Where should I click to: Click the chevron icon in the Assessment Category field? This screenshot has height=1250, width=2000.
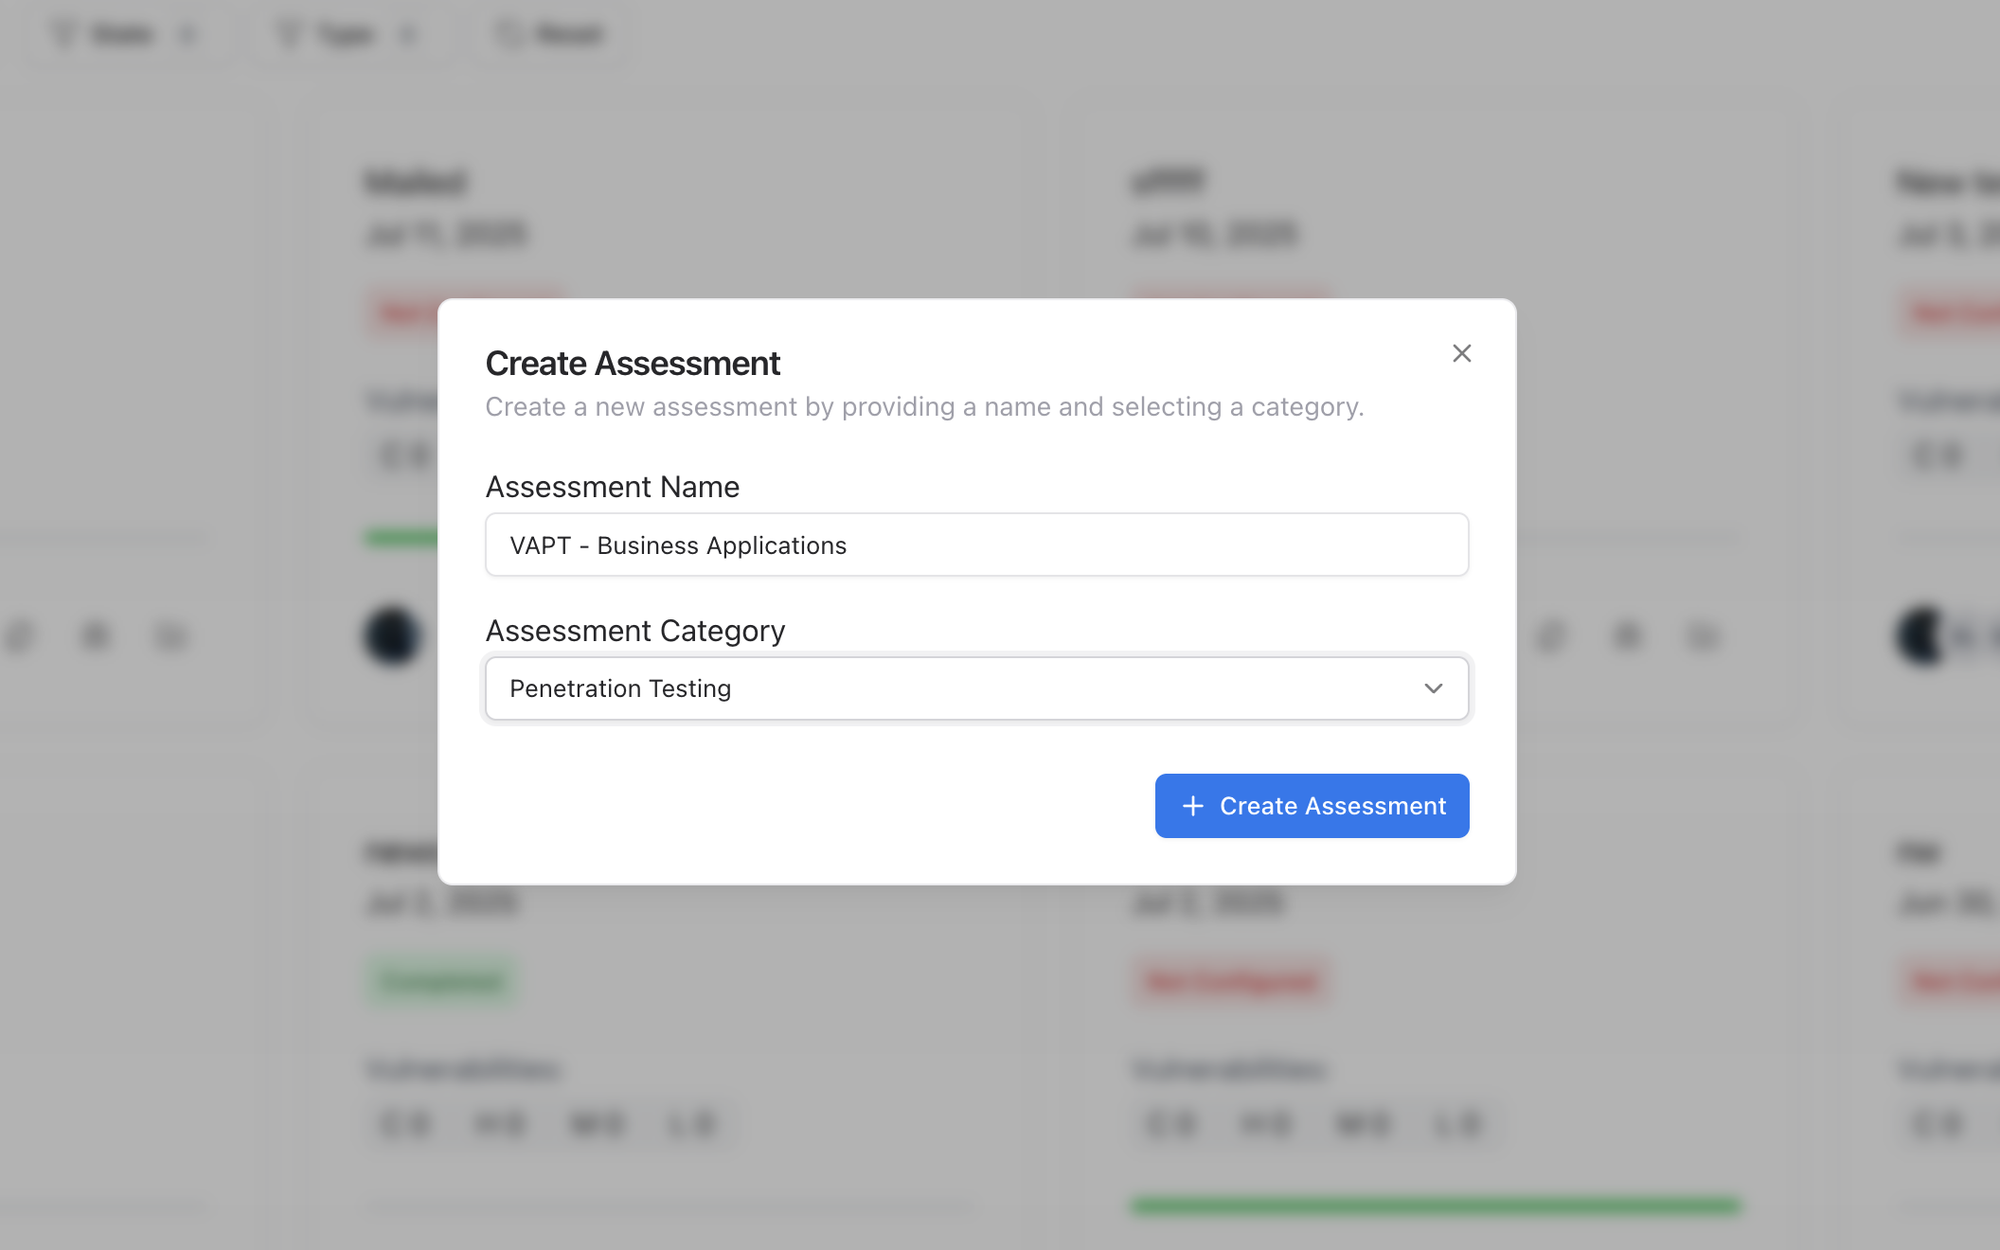[x=1434, y=688]
